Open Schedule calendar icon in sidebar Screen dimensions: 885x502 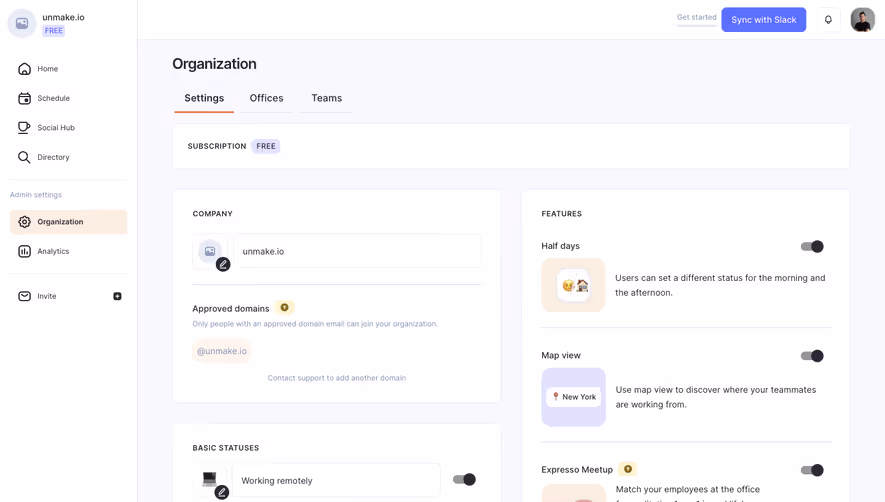(24, 98)
